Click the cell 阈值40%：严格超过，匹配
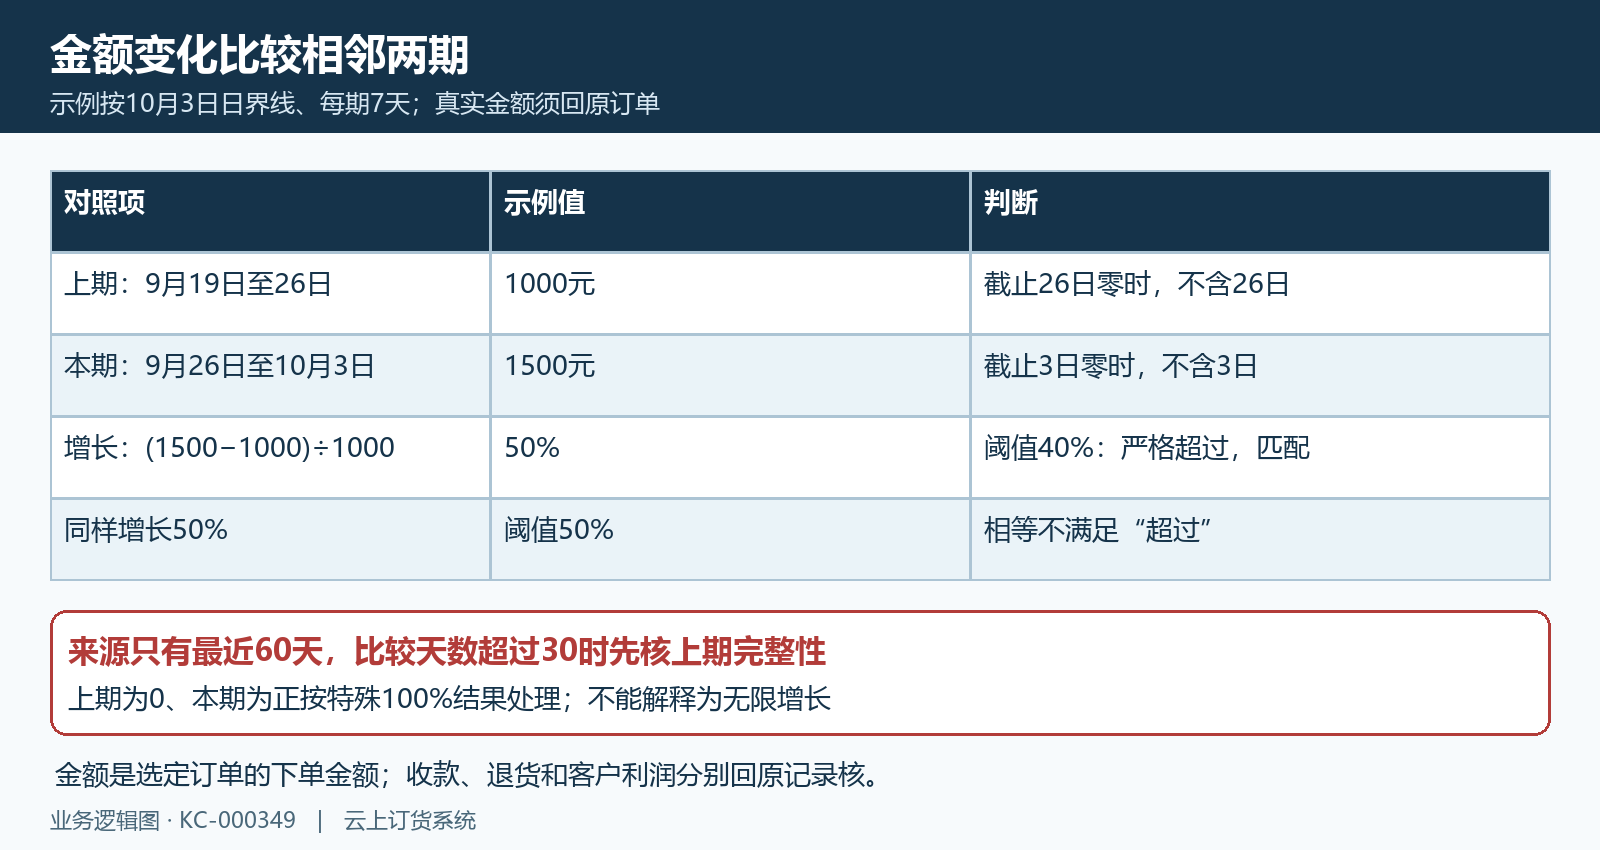This screenshot has width=1600, height=850. pyautogui.click(x=1260, y=458)
